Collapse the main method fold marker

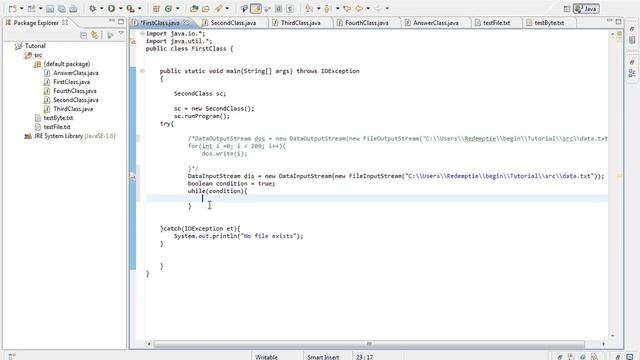pyautogui.click(x=142, y=71)
